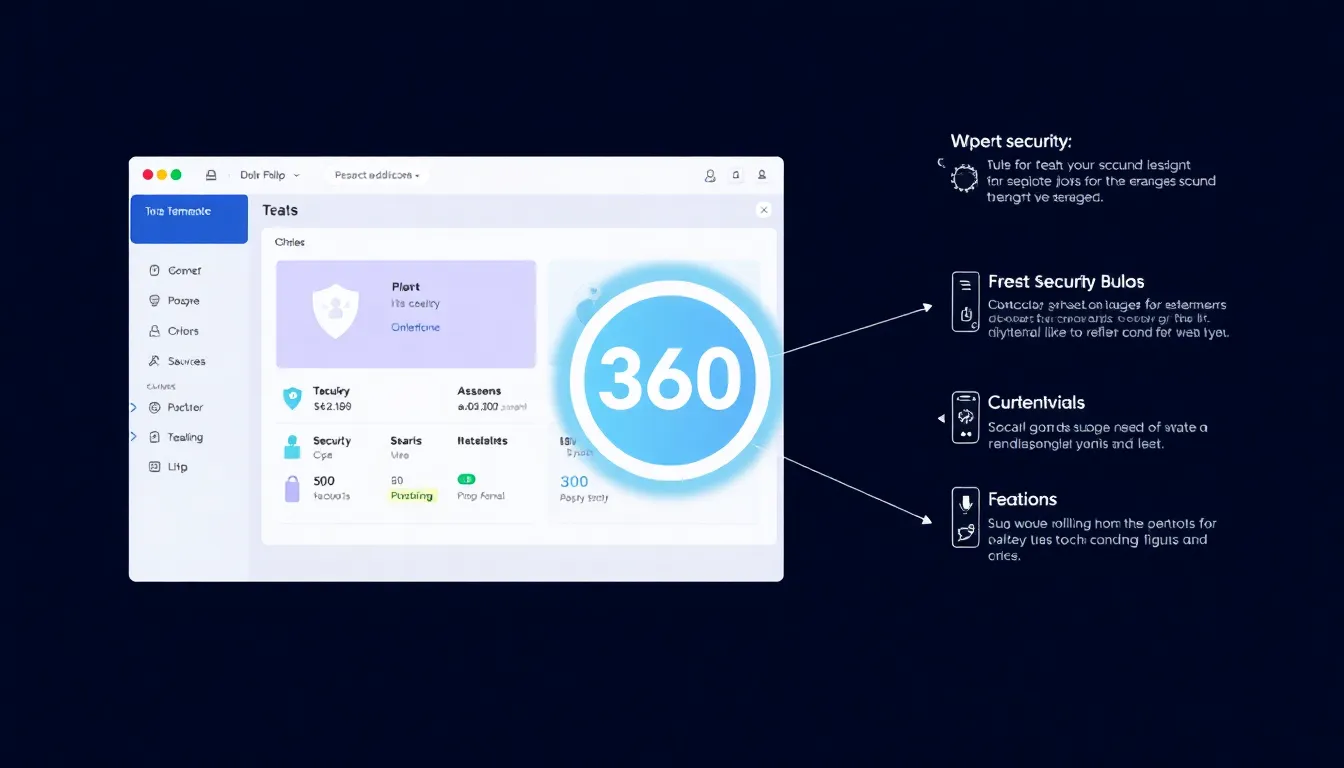
Task: Click the highlighted "Pending" status label
Action: click(x=412, y=495)
